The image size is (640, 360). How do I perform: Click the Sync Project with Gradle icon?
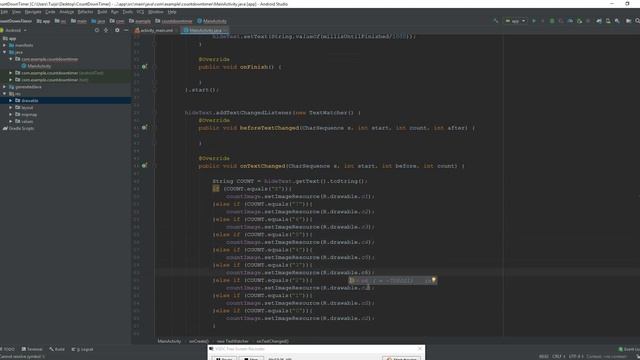(x=599, y=21)
